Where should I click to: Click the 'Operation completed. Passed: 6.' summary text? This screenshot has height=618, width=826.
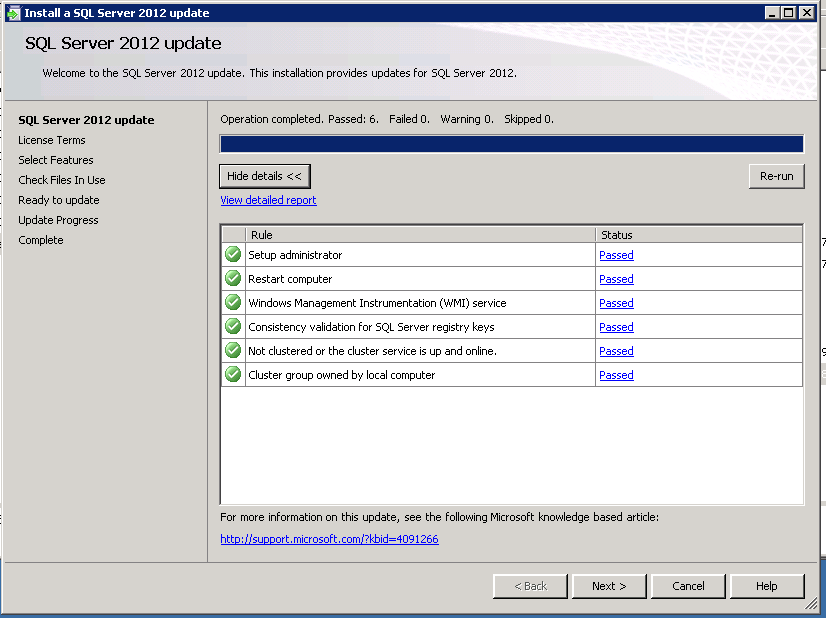click(299, 119)
